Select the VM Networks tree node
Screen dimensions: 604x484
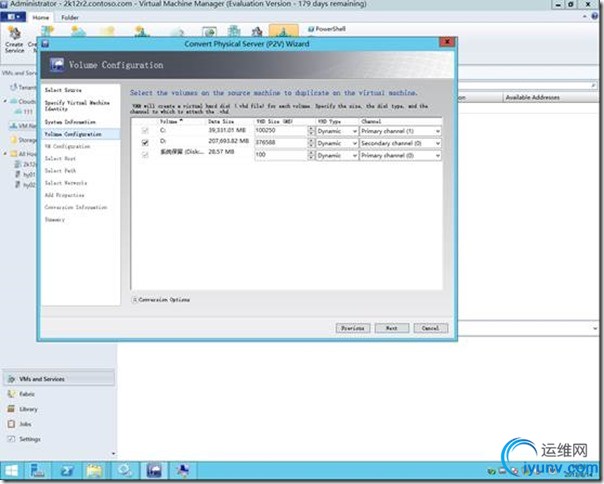(x=23, y=126)
